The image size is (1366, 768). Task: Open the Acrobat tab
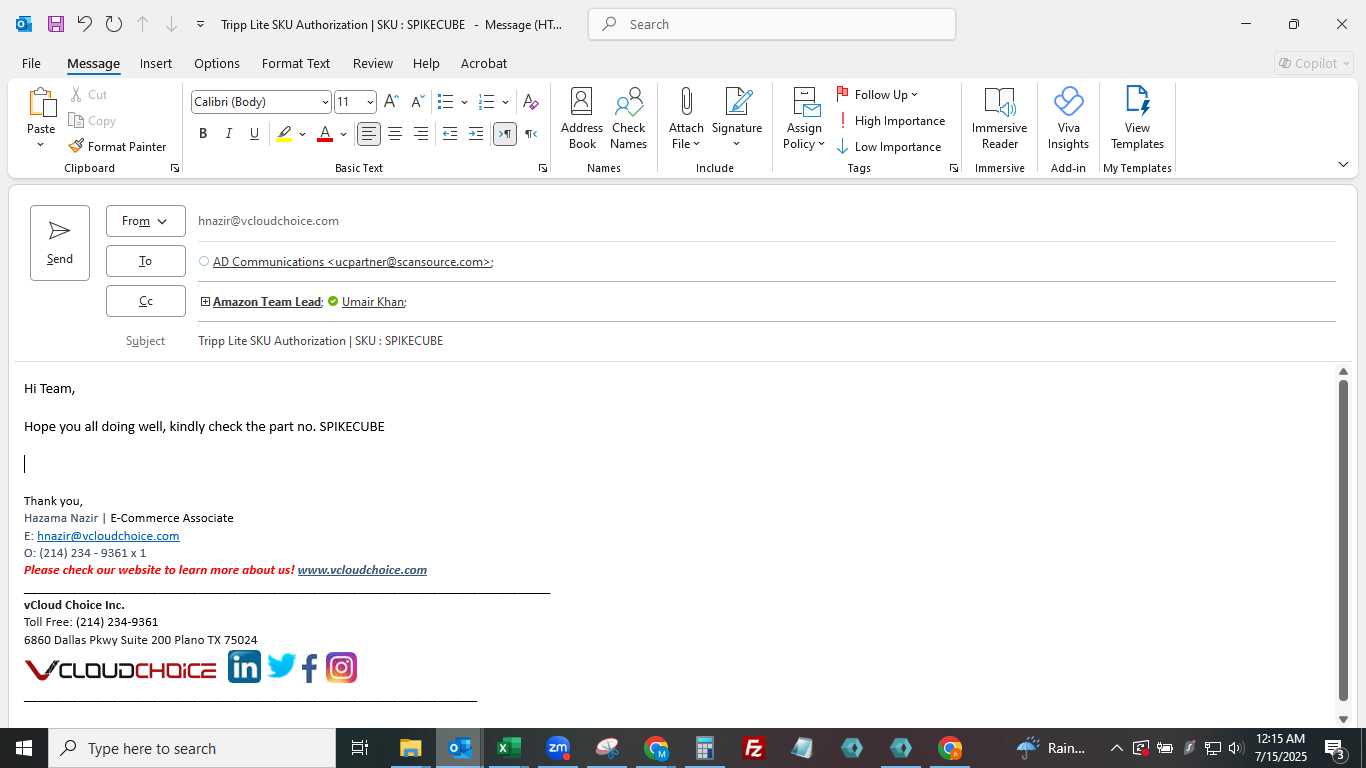pos(484,63)
